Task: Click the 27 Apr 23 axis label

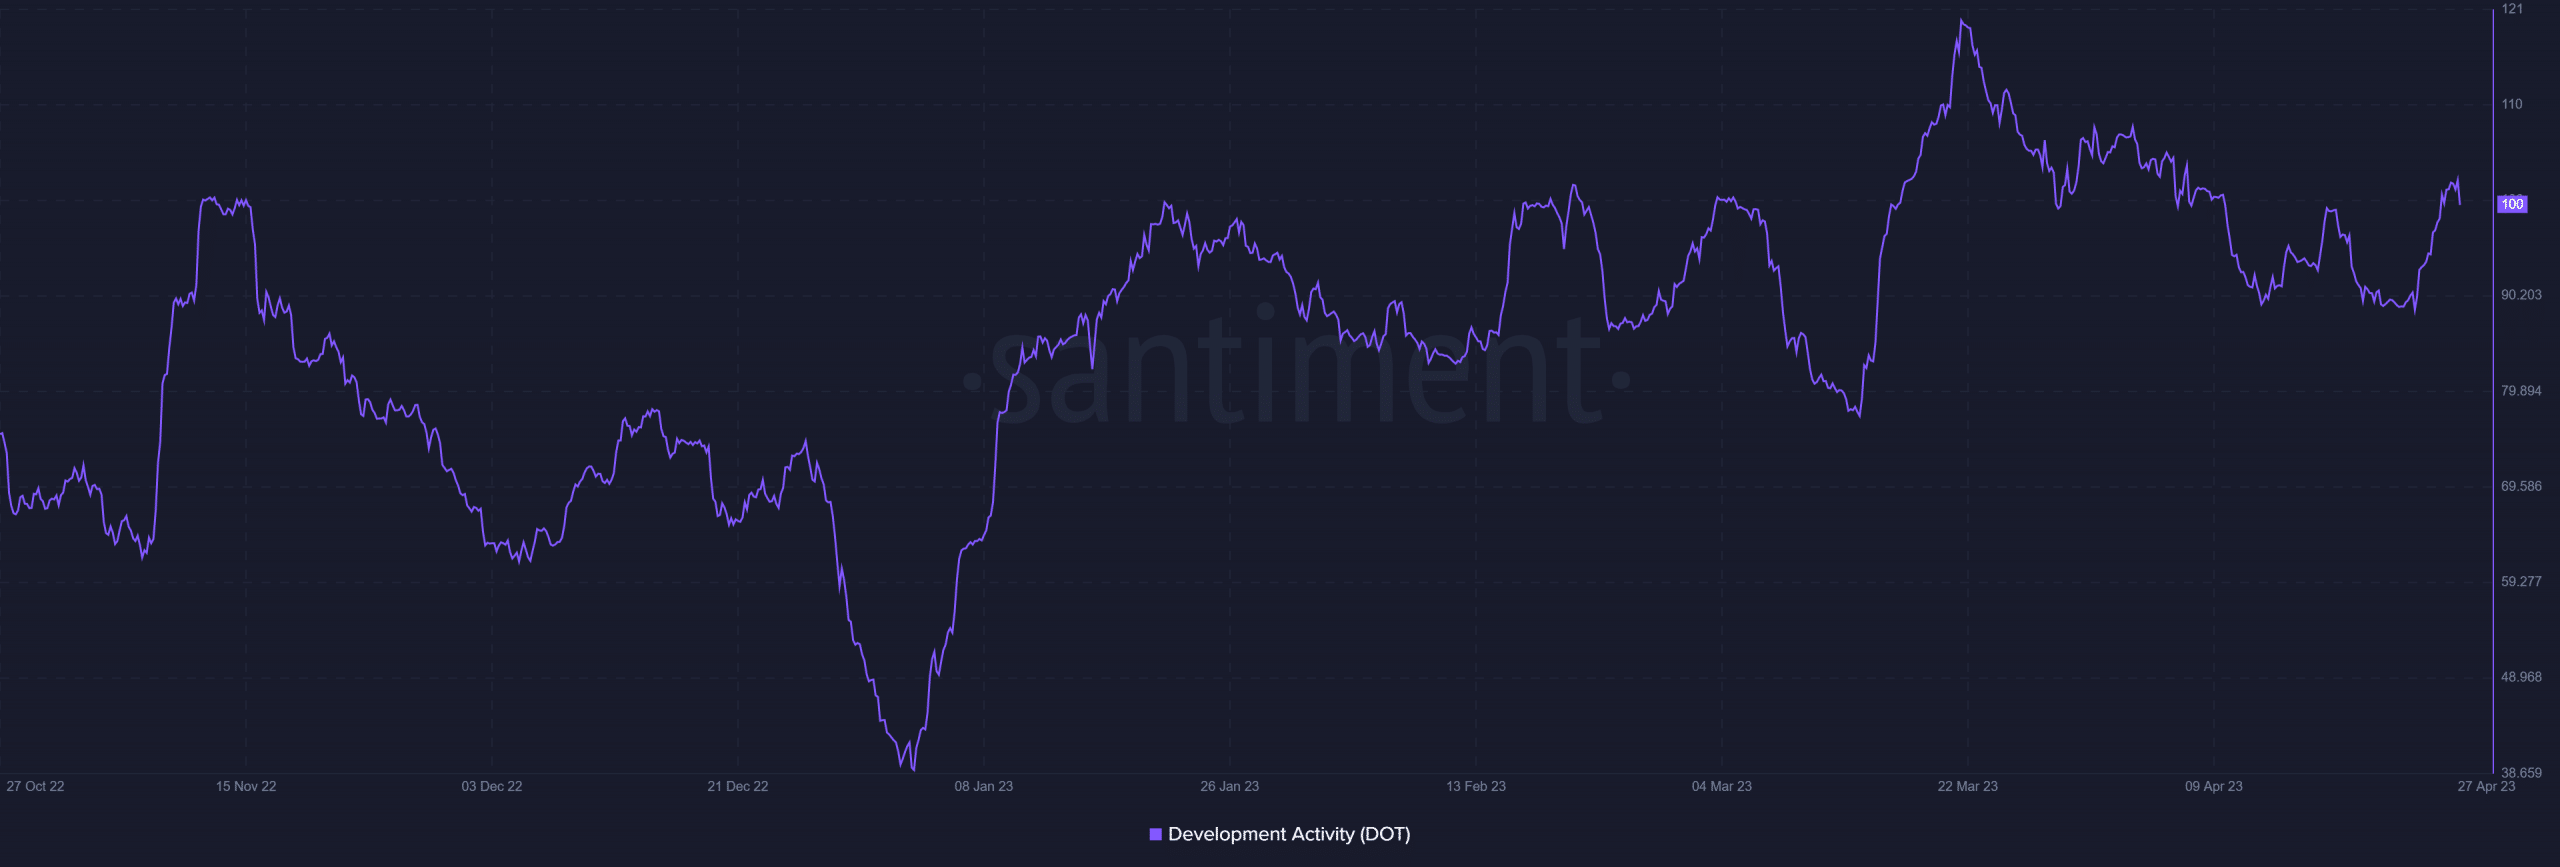Action: (2486, 786)
